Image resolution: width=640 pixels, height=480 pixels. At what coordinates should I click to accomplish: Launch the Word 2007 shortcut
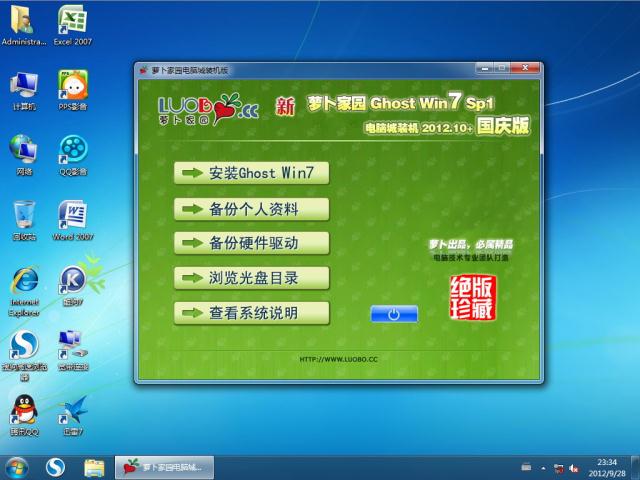(73, 220)
